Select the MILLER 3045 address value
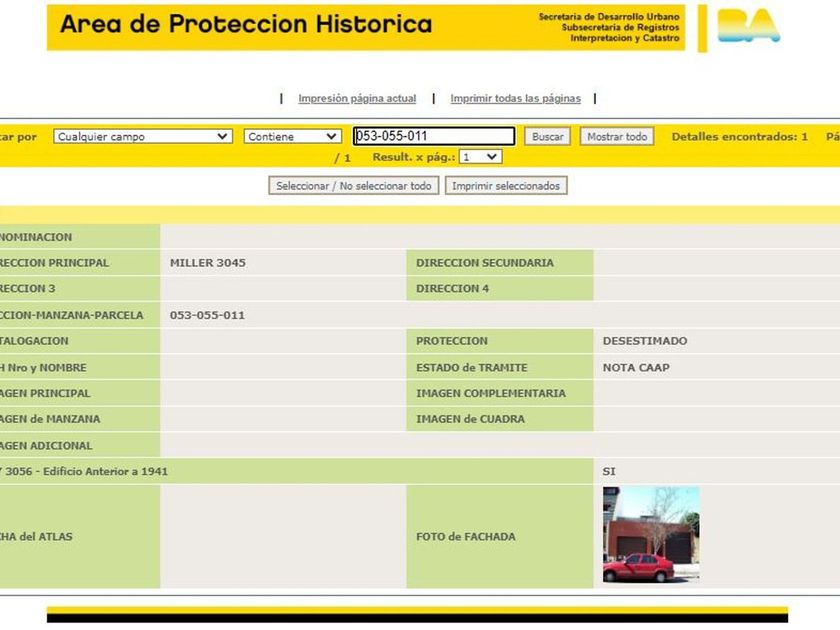Image resolution: width=840 pixels, height=630 pixels. 208,263
